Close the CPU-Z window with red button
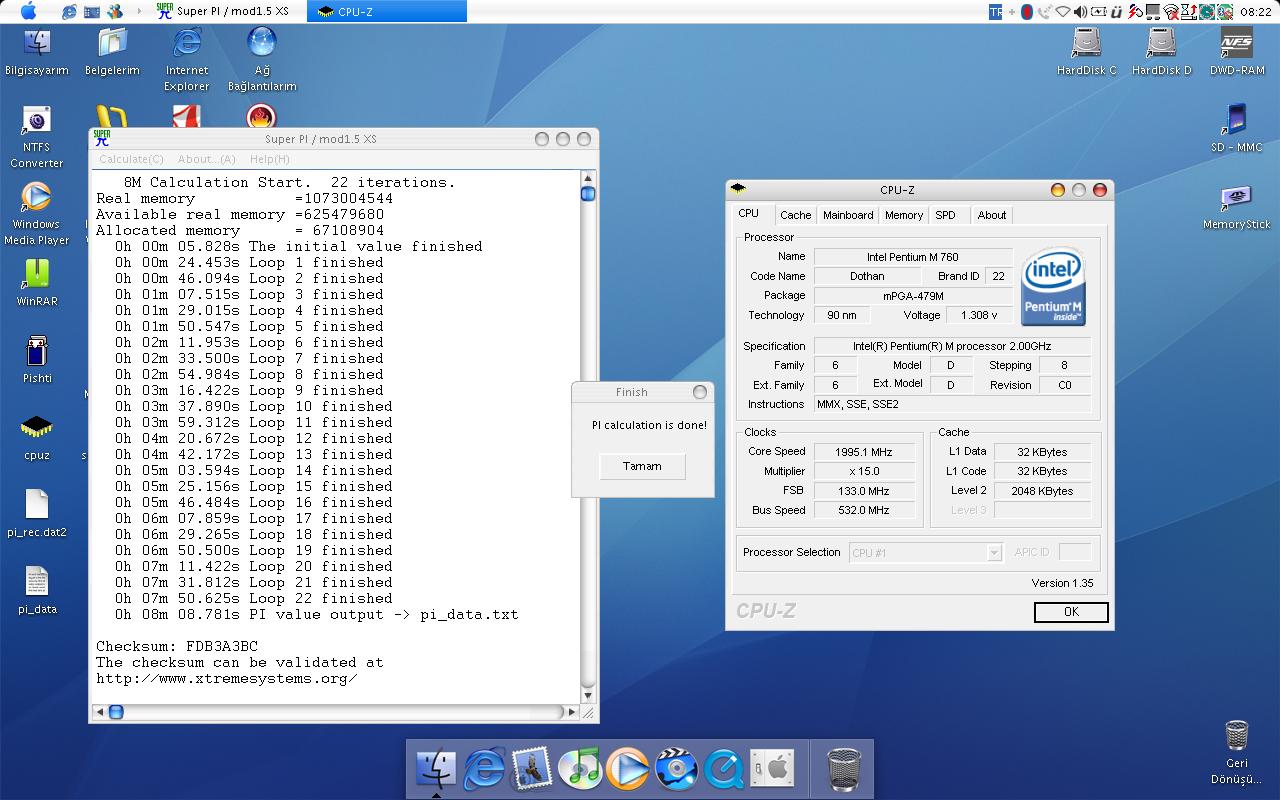 (x=1100, y=190)
